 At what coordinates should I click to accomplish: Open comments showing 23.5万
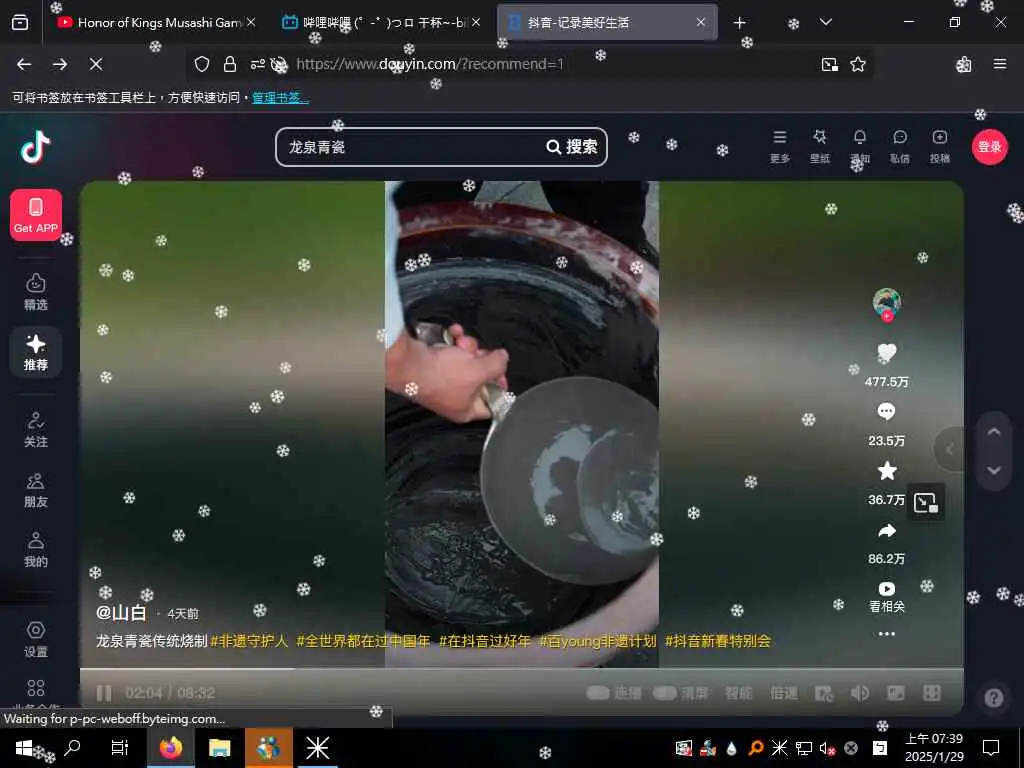click(x=887, y=412)
